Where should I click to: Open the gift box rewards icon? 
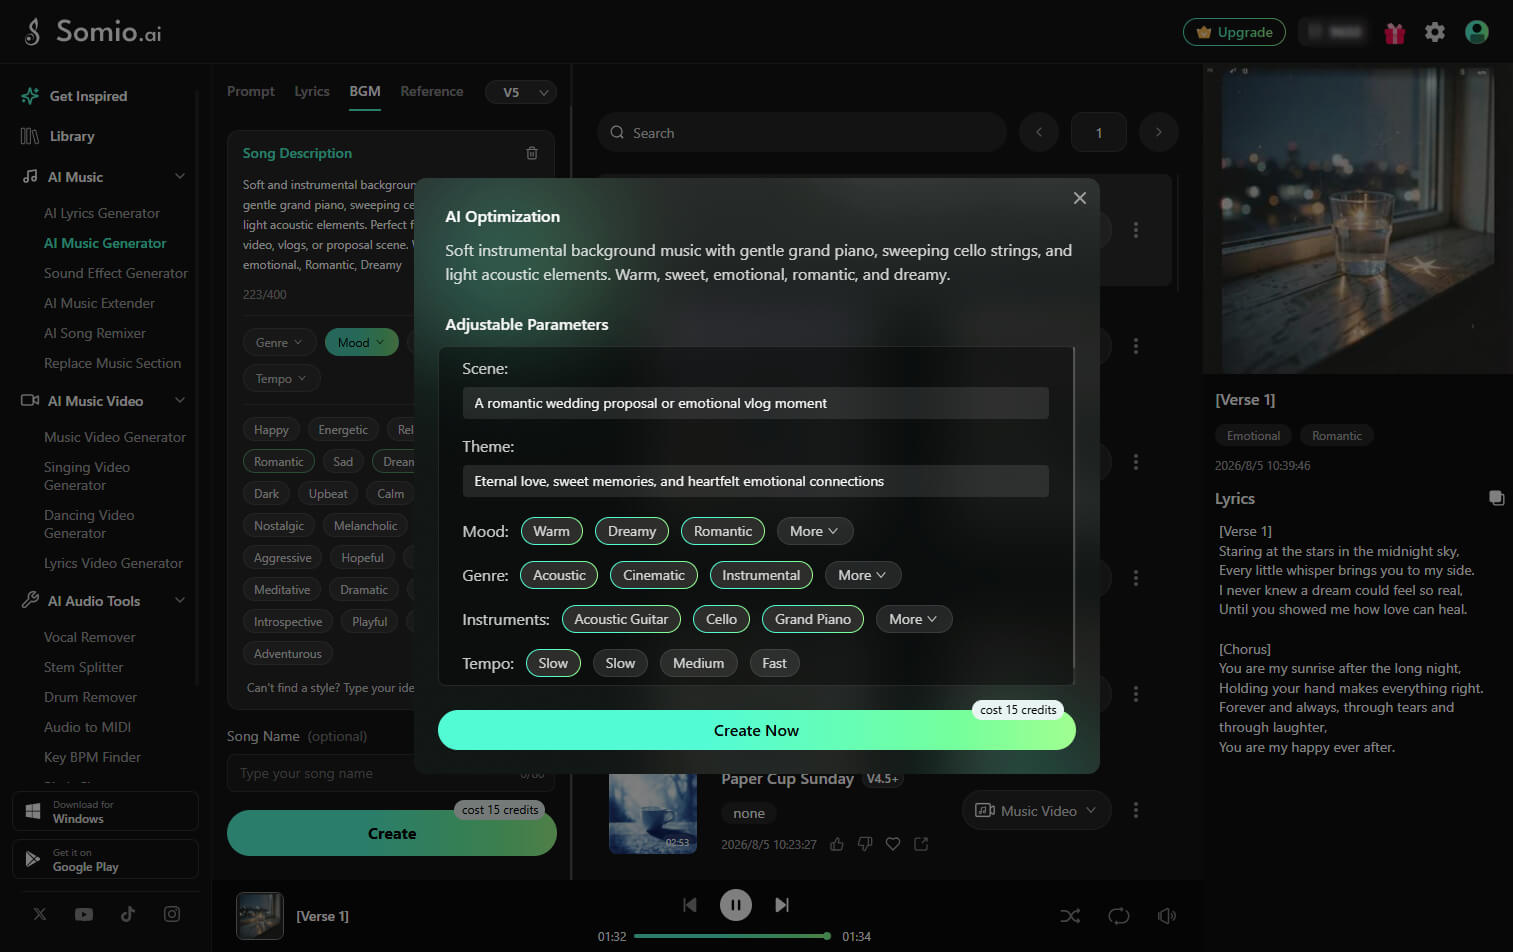1394,33
